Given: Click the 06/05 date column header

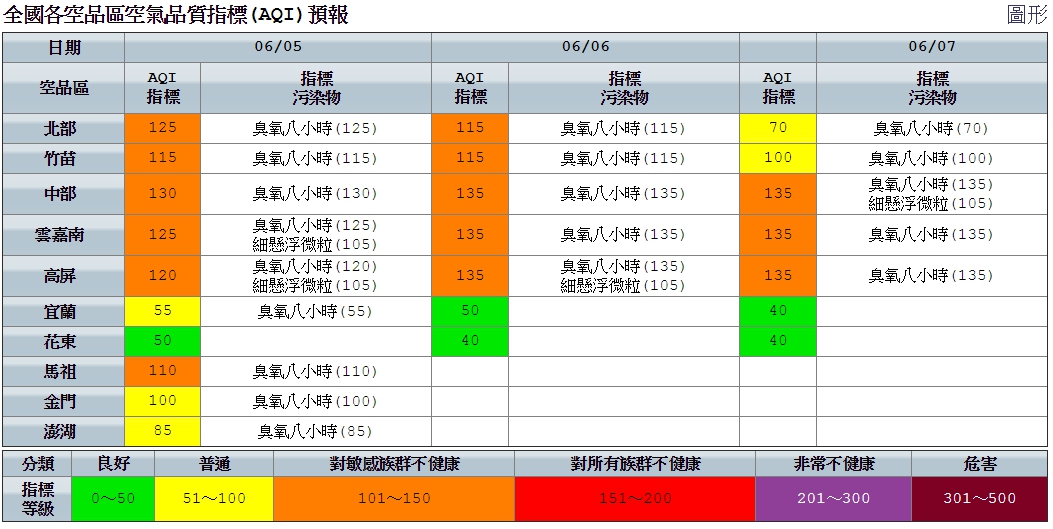Looking at the screenshot, I should point(278,47).
